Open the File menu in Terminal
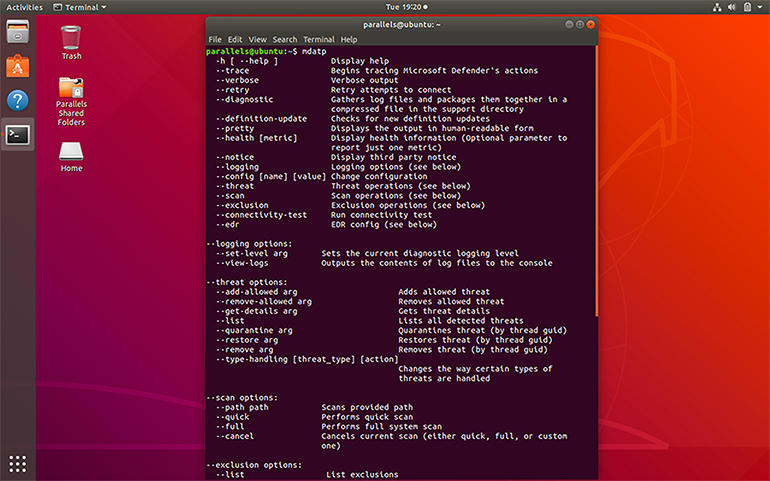770x481 pixels. pyautogui.click(x=215, y=39)
